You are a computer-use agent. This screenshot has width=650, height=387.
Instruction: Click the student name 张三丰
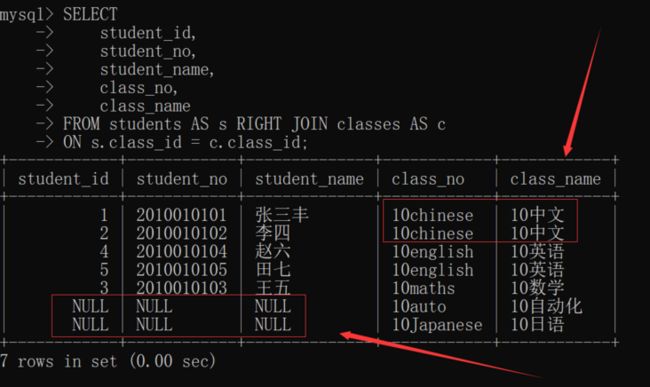coord(282,215)
